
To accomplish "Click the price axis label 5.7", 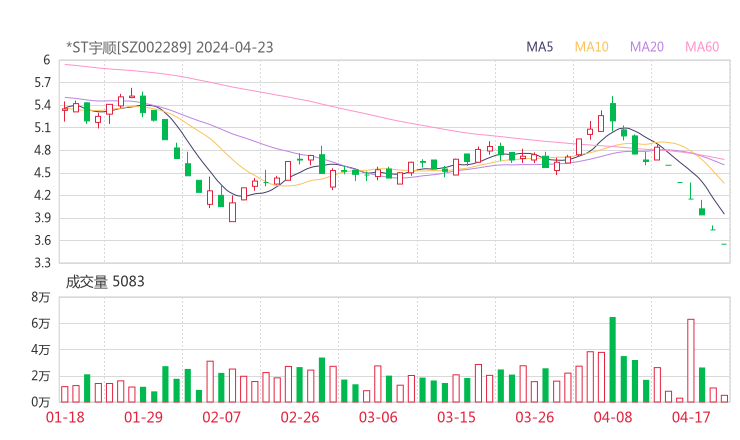I will 42,83.
